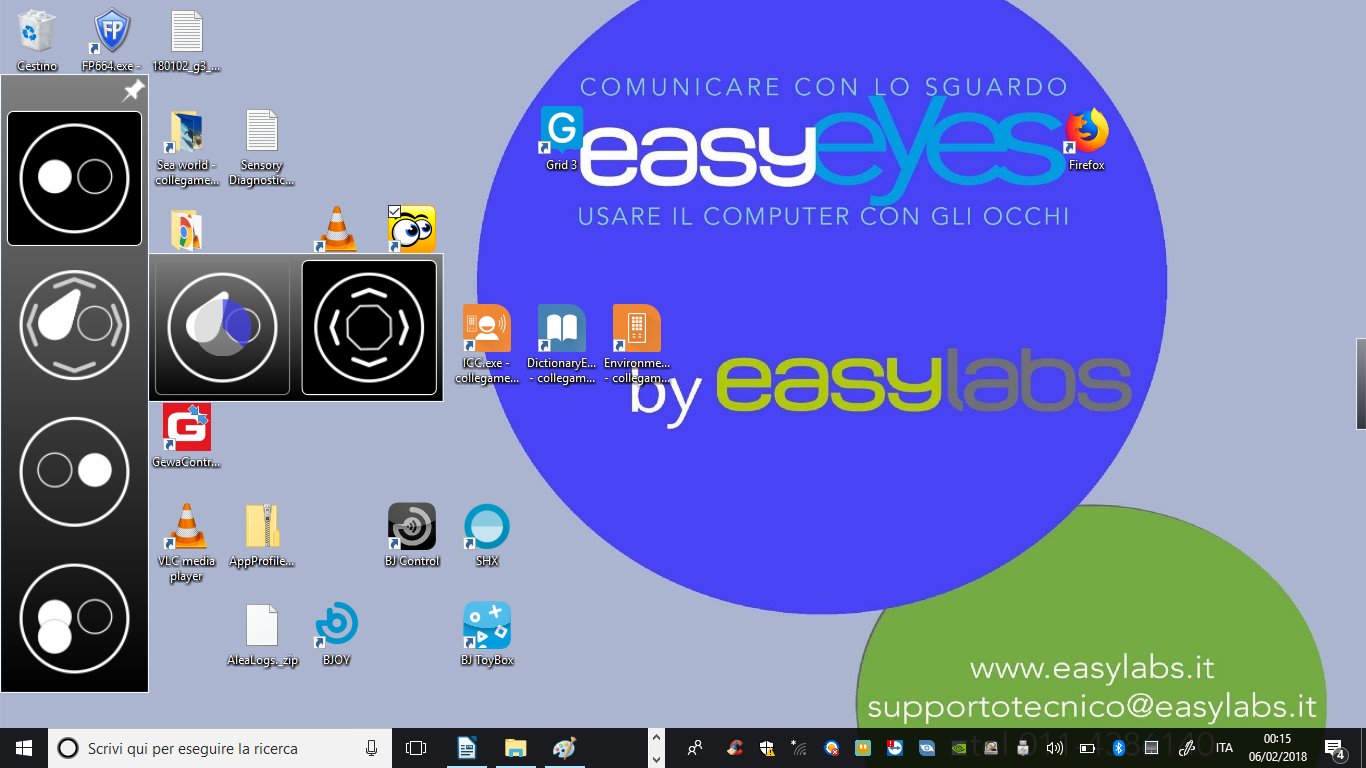
Task: Open the Windows Defender shield tray icon
Action: (x=767, y=747)
